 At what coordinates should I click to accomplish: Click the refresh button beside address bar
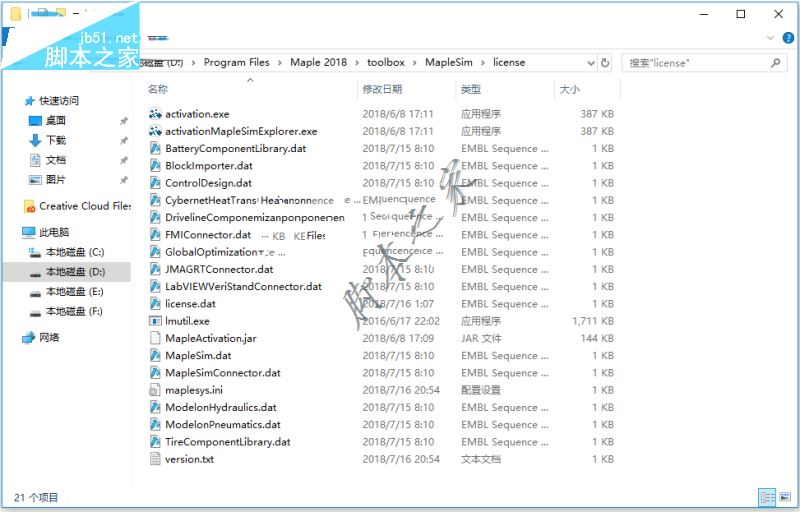tap(605, 63)
